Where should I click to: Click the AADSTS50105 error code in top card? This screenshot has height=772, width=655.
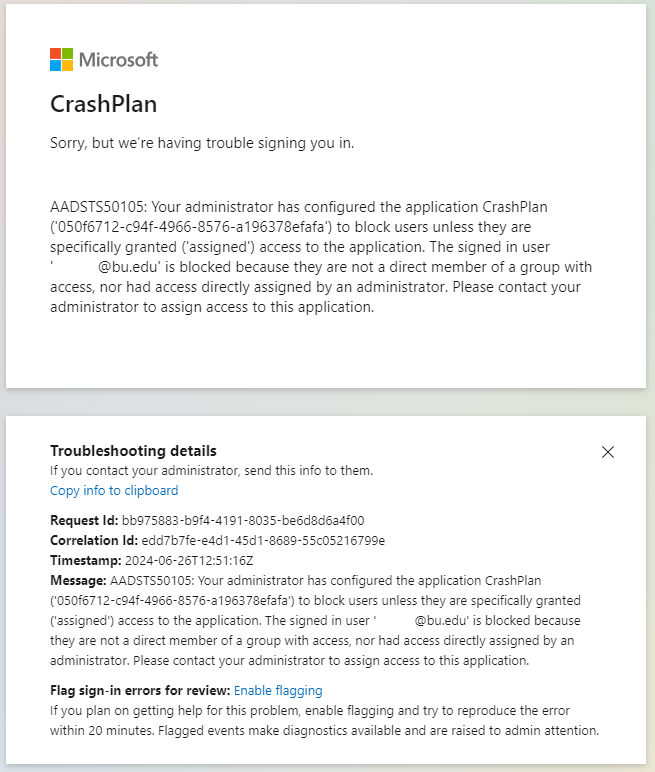98,207
